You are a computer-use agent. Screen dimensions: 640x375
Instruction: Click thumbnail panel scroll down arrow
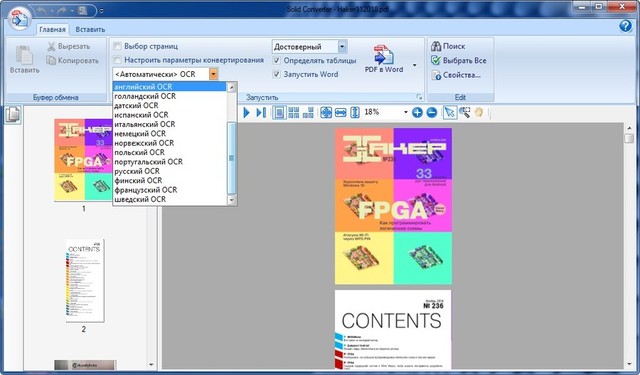pyautogui.click(x=151, y=364)
